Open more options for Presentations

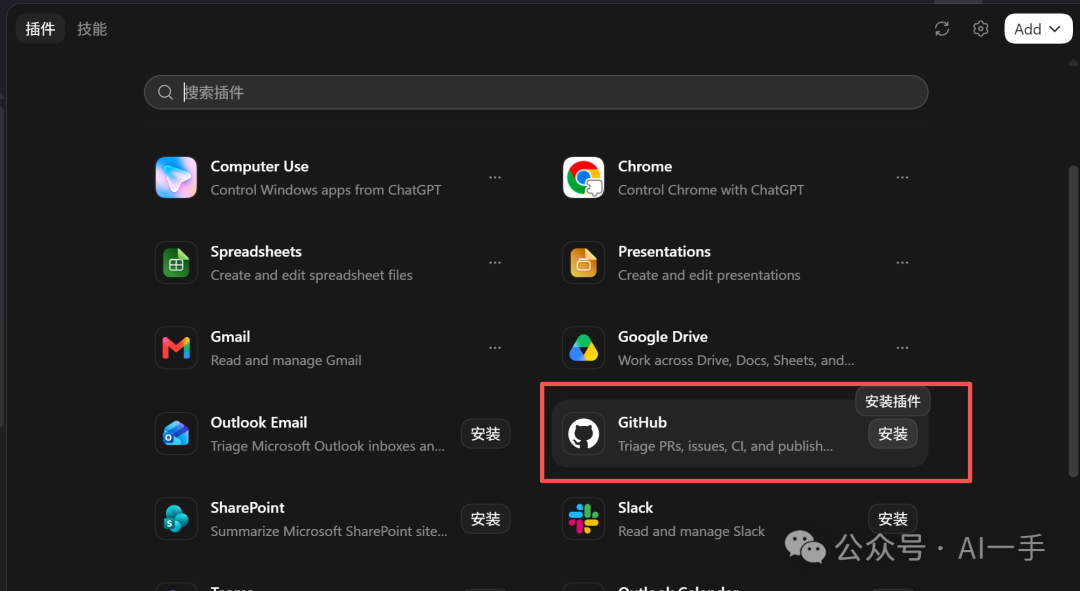pos(902,263)
